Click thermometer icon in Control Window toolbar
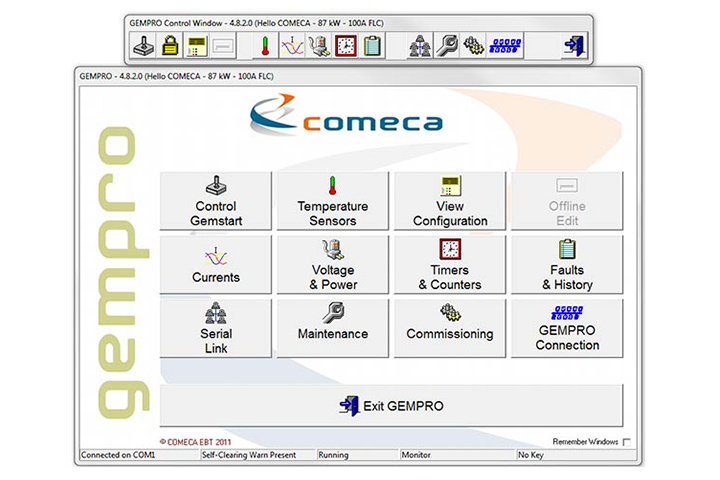 (265, 45)
